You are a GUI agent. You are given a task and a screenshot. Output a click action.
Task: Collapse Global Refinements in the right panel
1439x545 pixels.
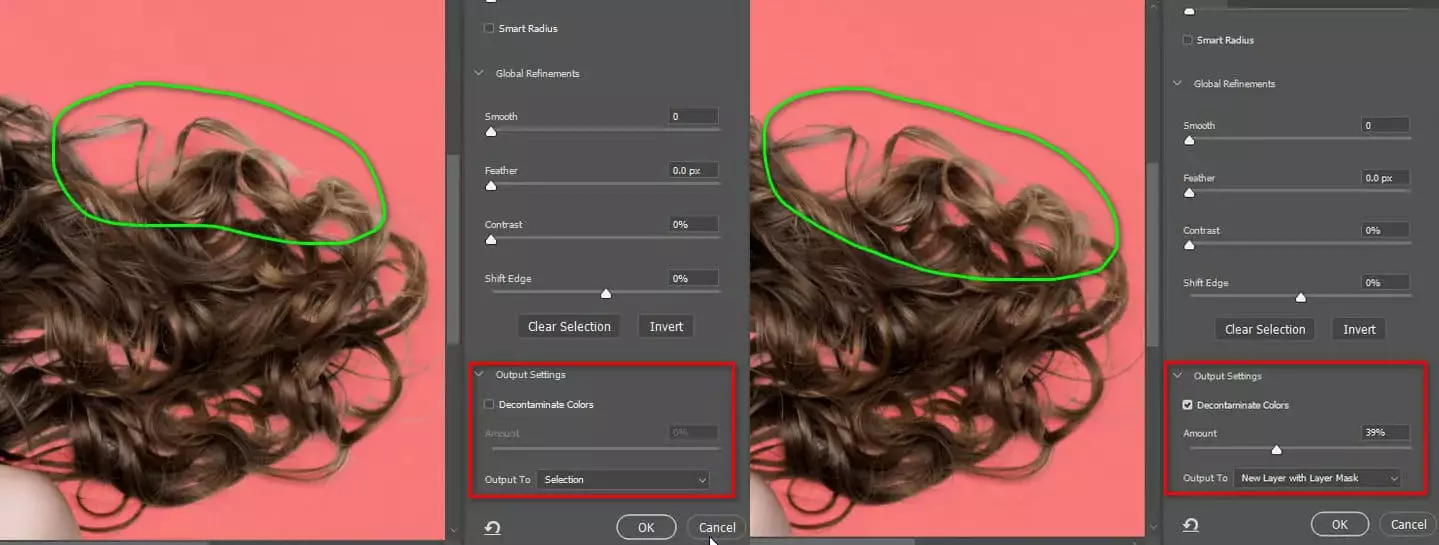point(1178,84)
